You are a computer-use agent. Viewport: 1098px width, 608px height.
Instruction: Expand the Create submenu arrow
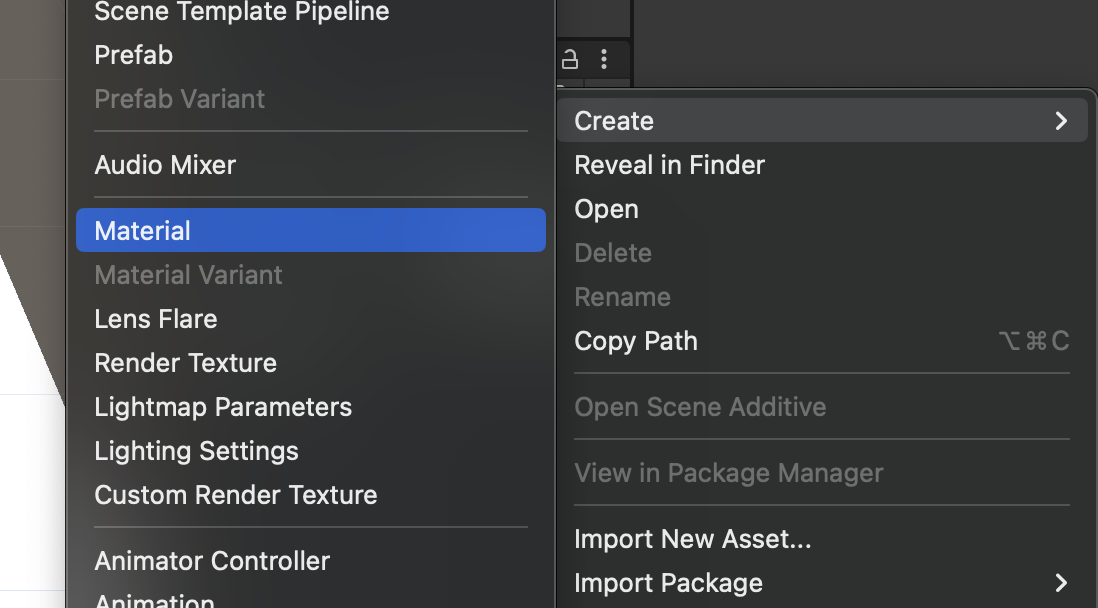coord(1061,121)
